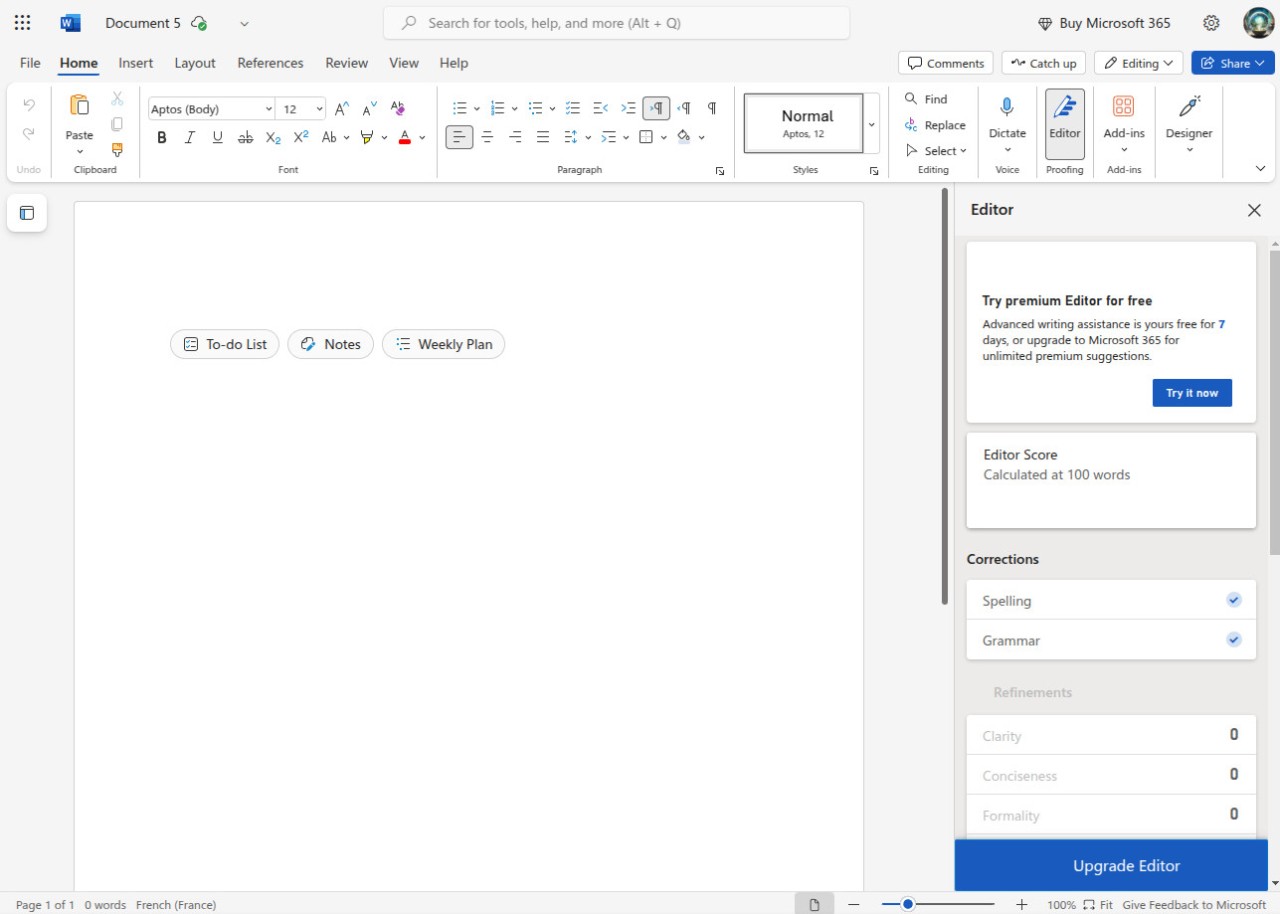Open the Designer tool

point(1189,115)
